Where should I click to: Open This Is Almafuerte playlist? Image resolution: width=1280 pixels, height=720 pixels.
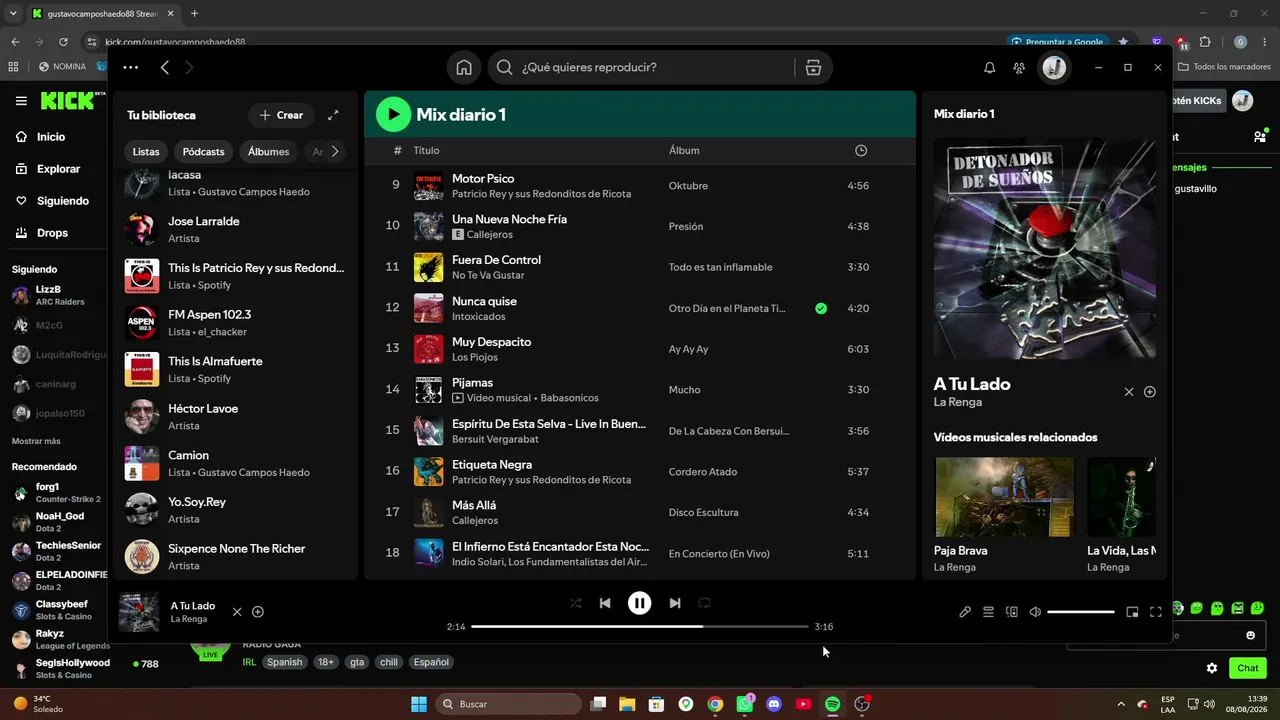(x=235, y=369)
